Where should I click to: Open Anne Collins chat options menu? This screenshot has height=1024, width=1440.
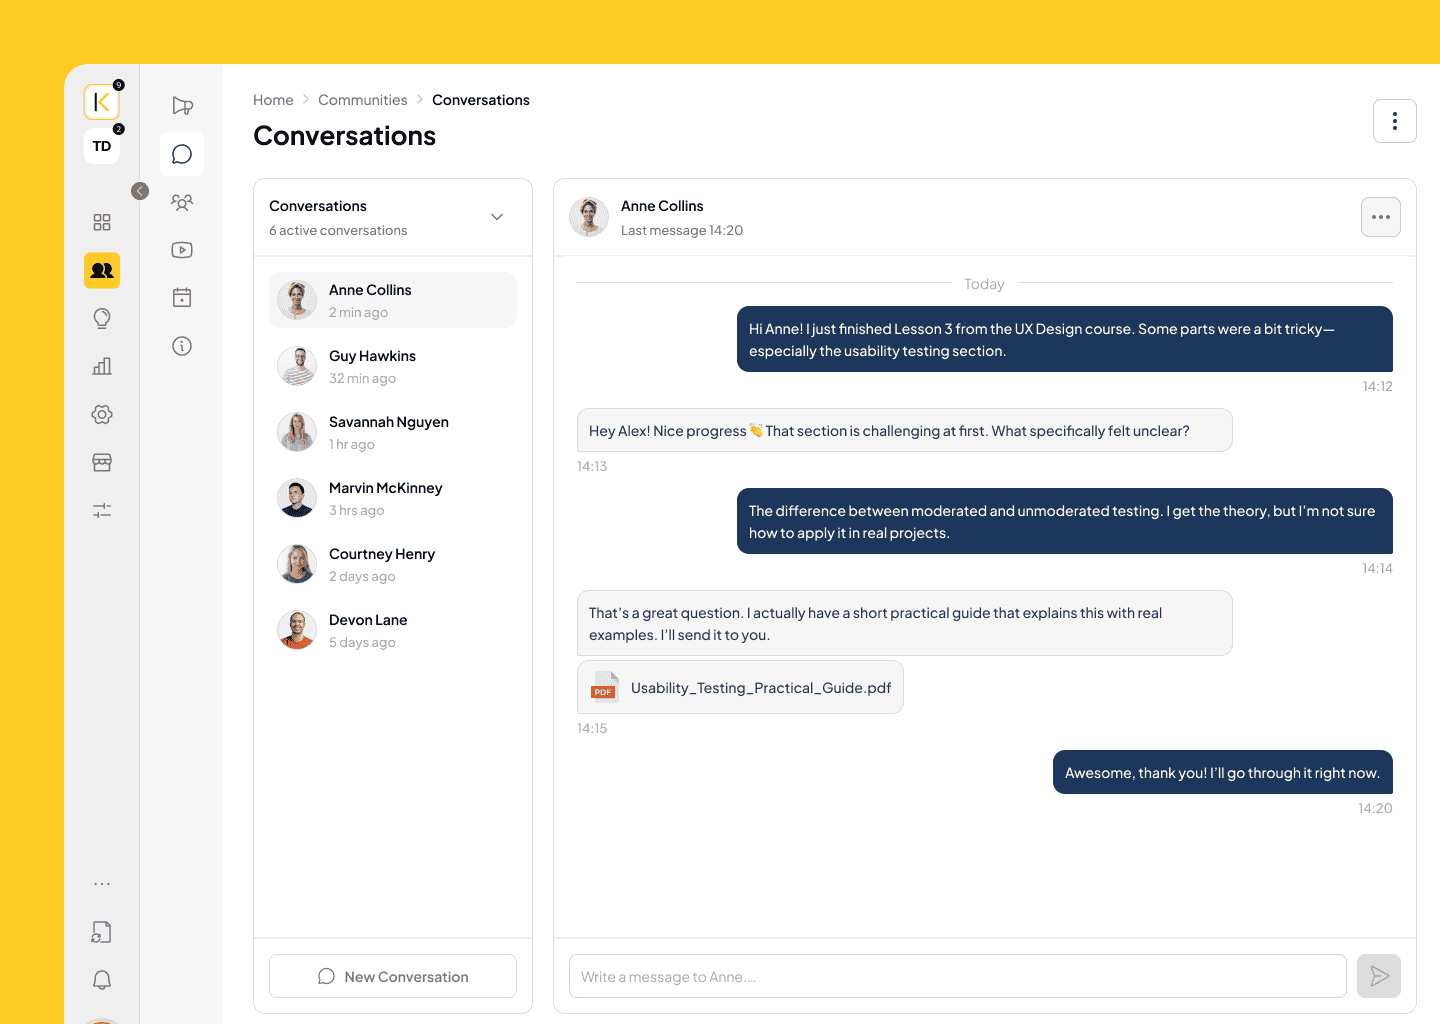(1381, 217)
